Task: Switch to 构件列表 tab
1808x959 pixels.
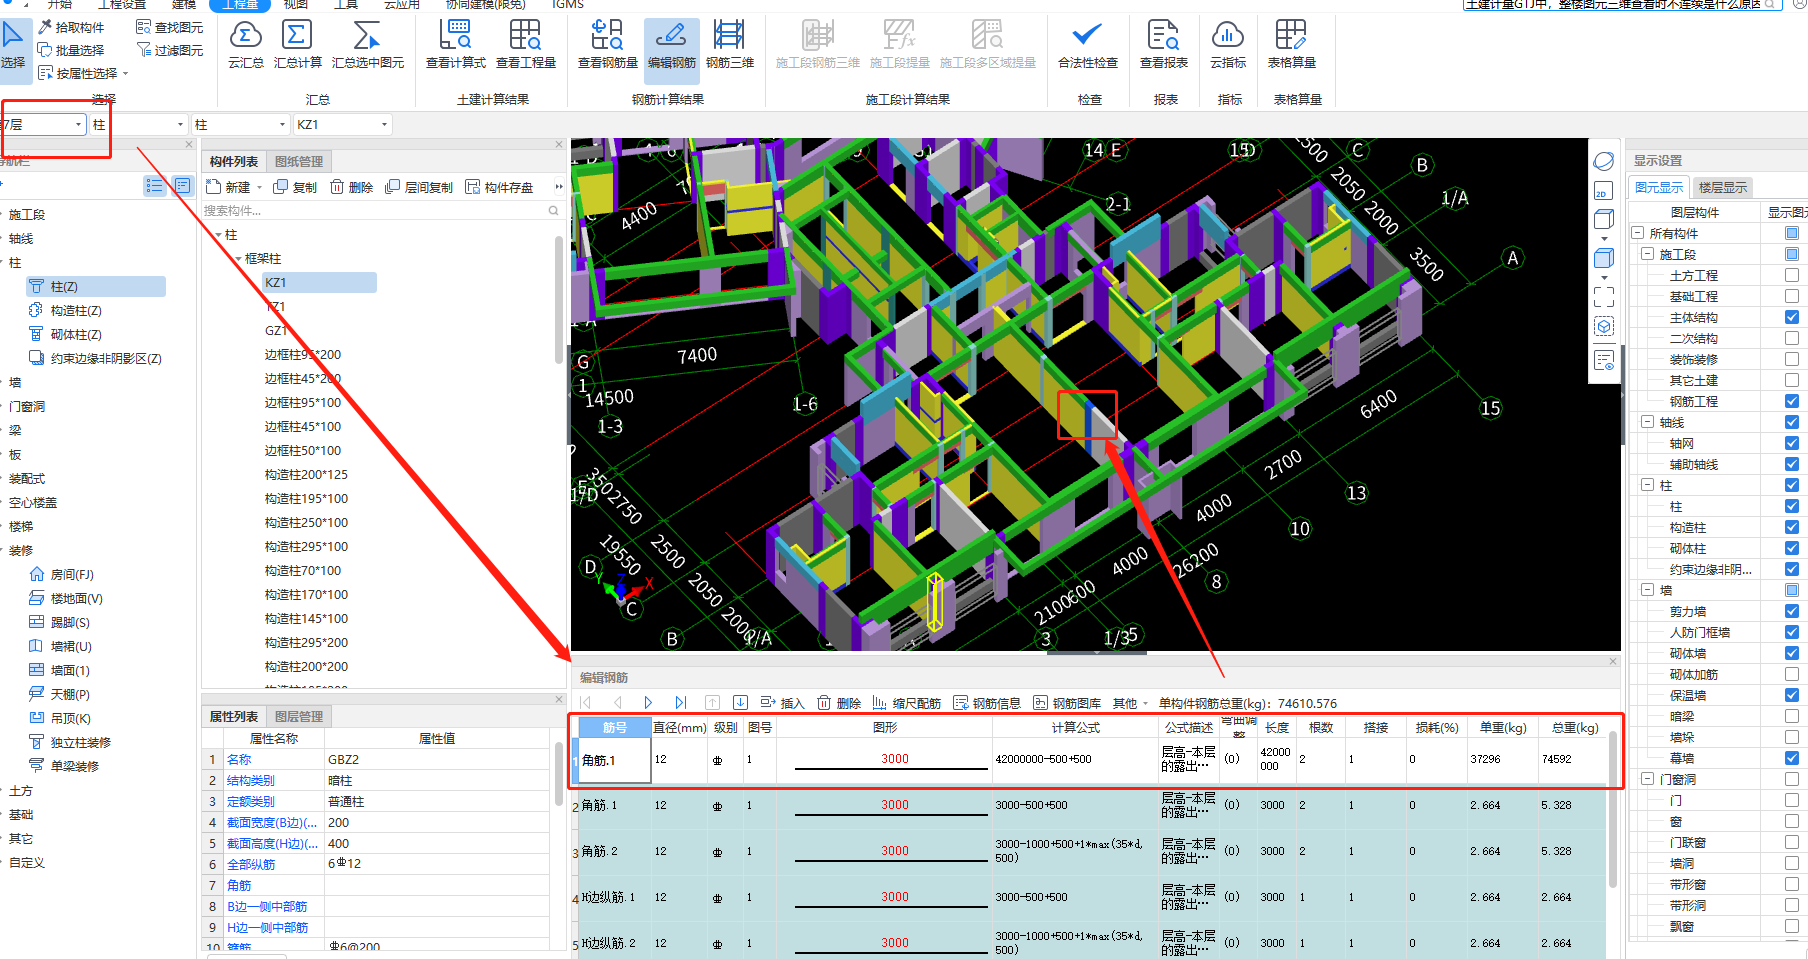Action: 234,161
